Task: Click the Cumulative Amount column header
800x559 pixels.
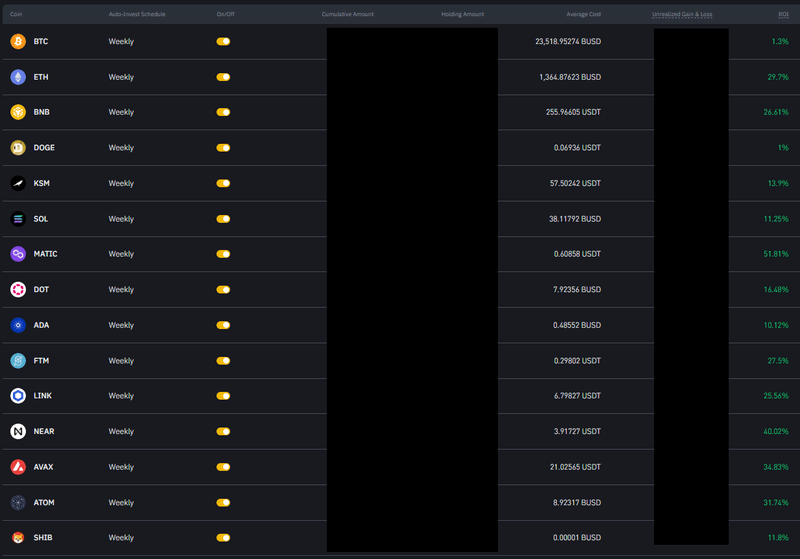Action: [x=347, y=14]
